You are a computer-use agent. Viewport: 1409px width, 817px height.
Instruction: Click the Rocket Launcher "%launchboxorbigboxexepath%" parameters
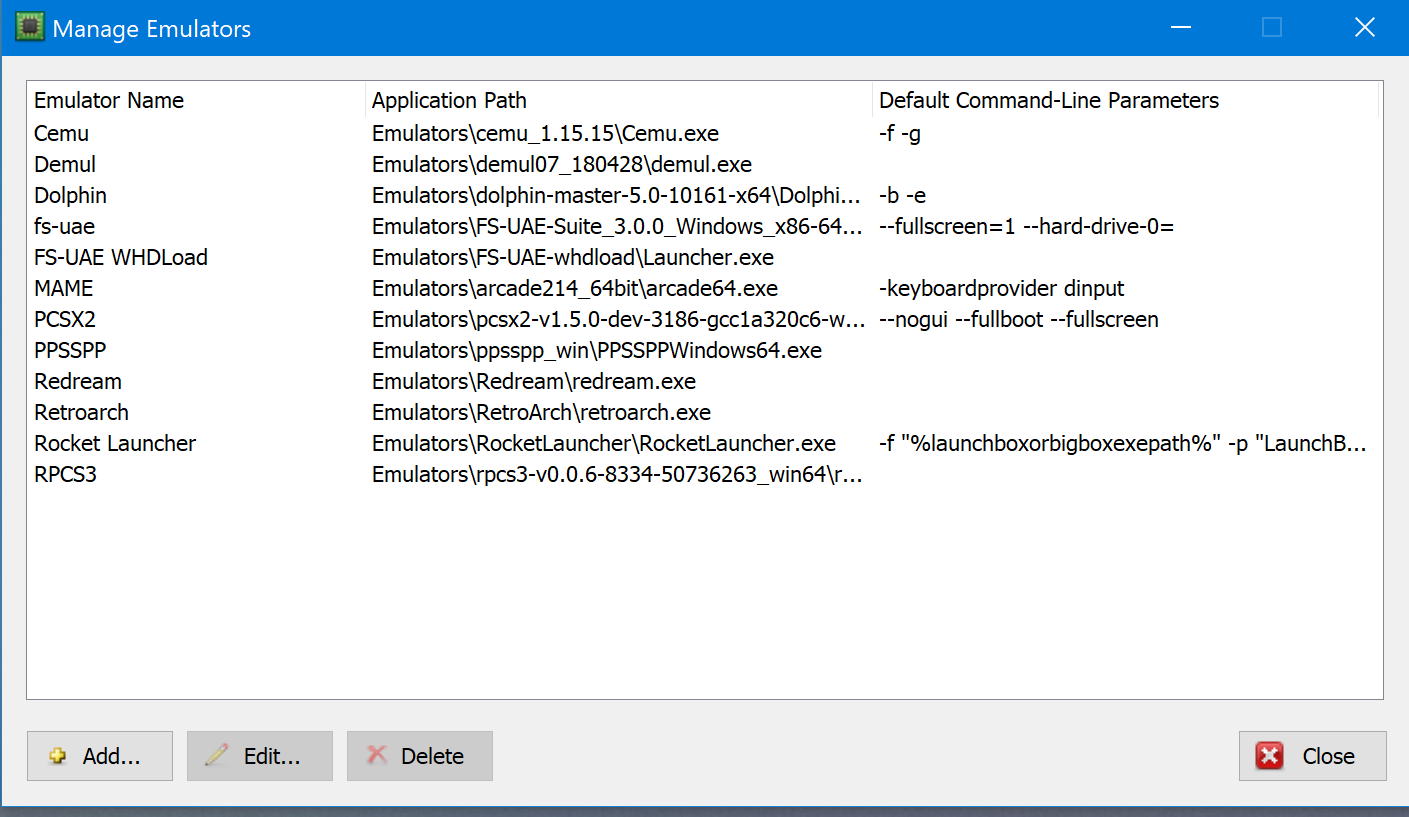tap(1123, 443)
